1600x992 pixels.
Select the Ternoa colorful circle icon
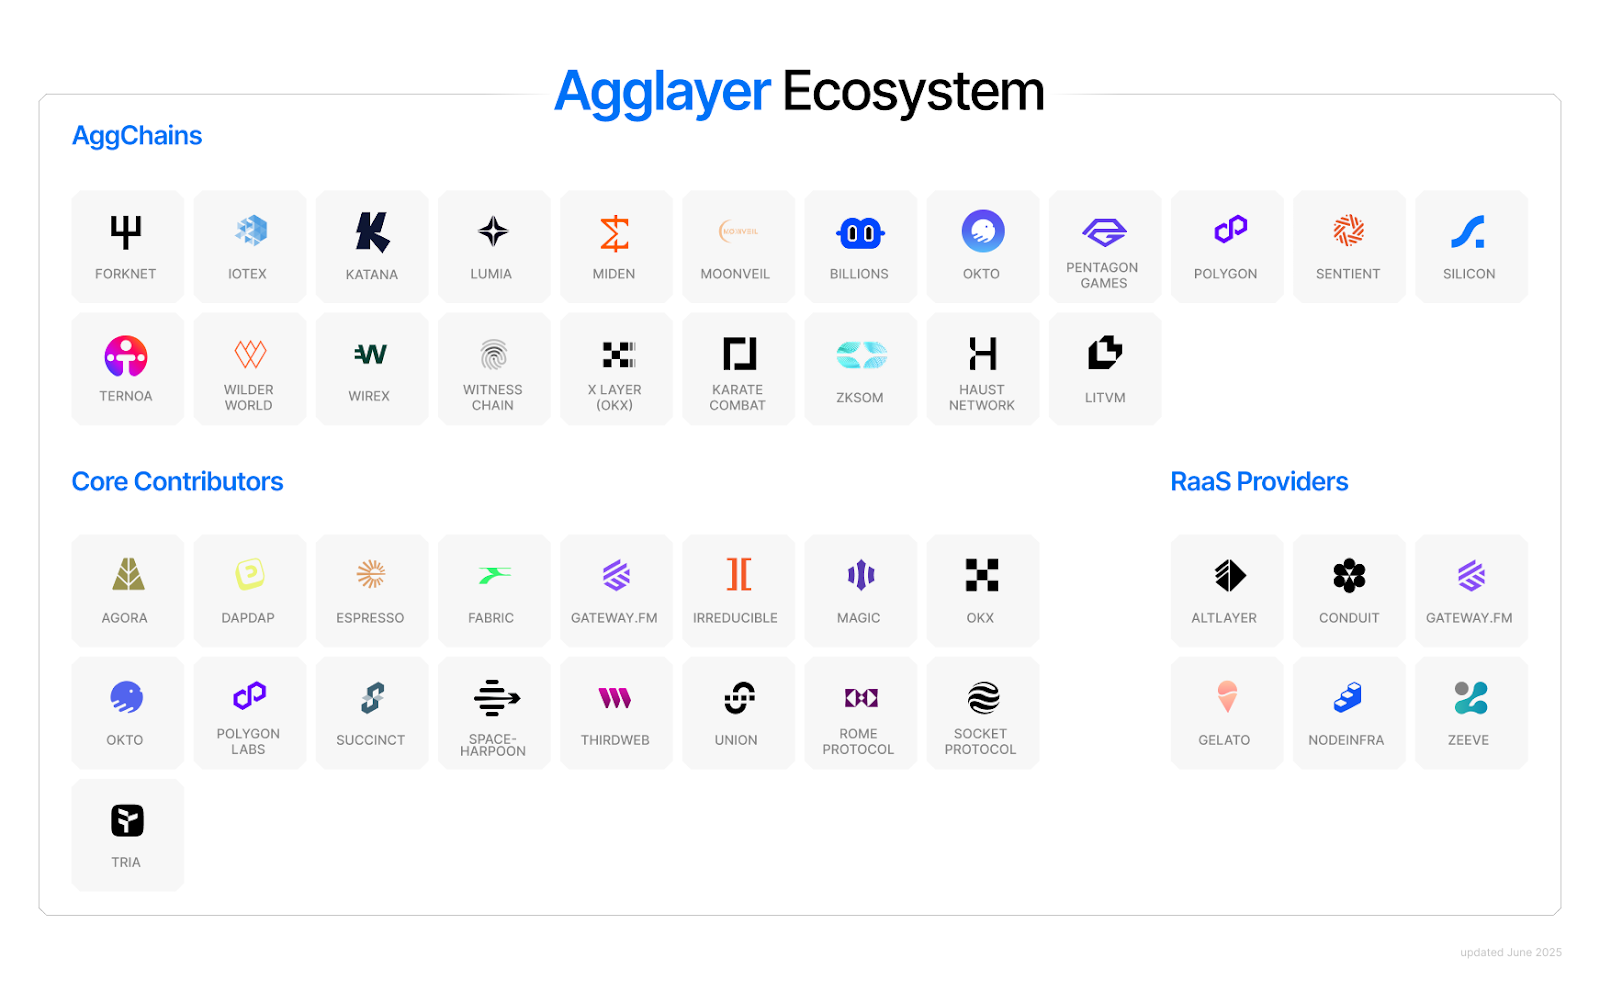[x=126, y=355]
